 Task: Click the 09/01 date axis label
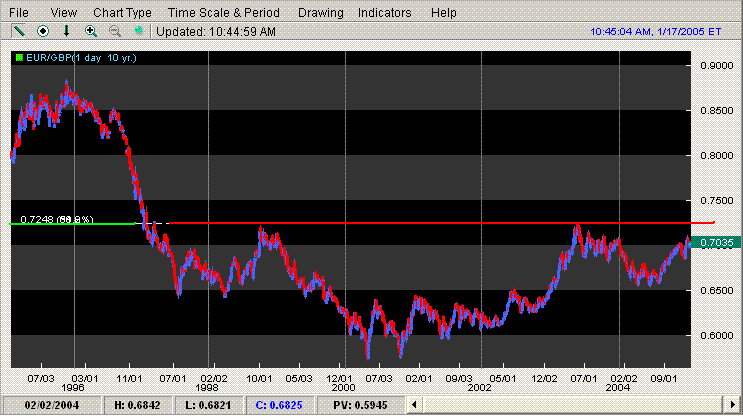point(663,379)
